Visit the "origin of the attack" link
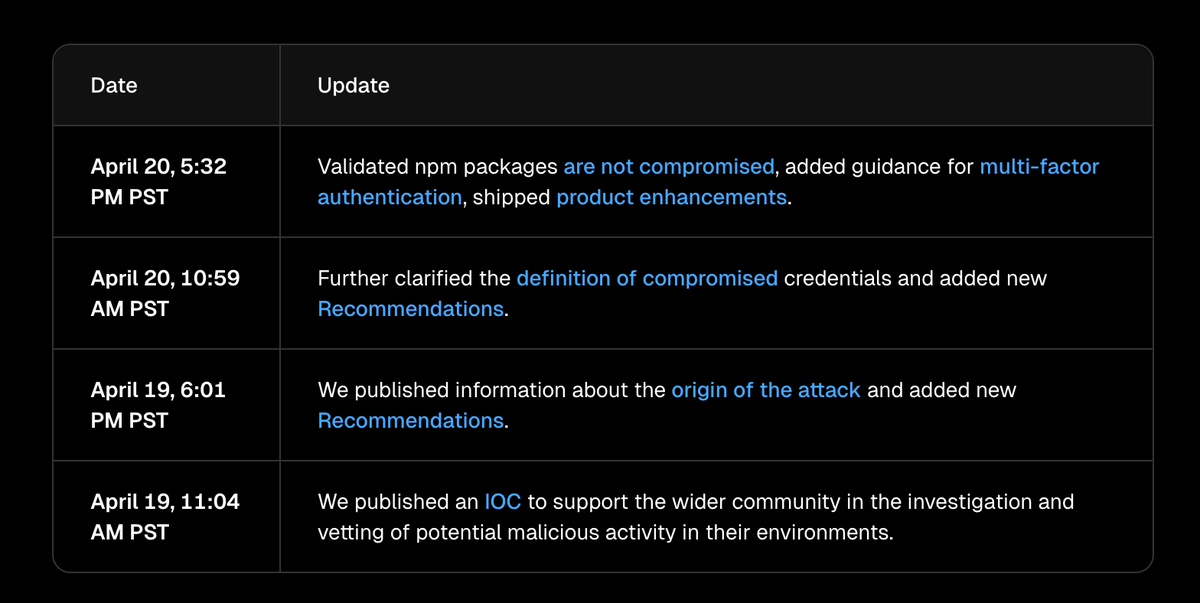The width and height of the screenshot is (1200, 603). coord(765,390)
